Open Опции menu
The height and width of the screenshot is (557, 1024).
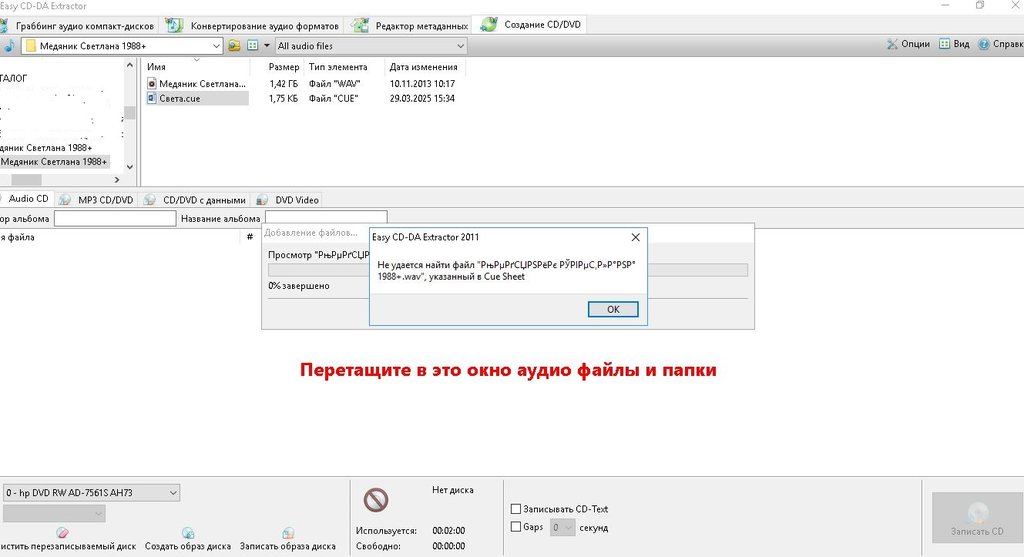916,44
